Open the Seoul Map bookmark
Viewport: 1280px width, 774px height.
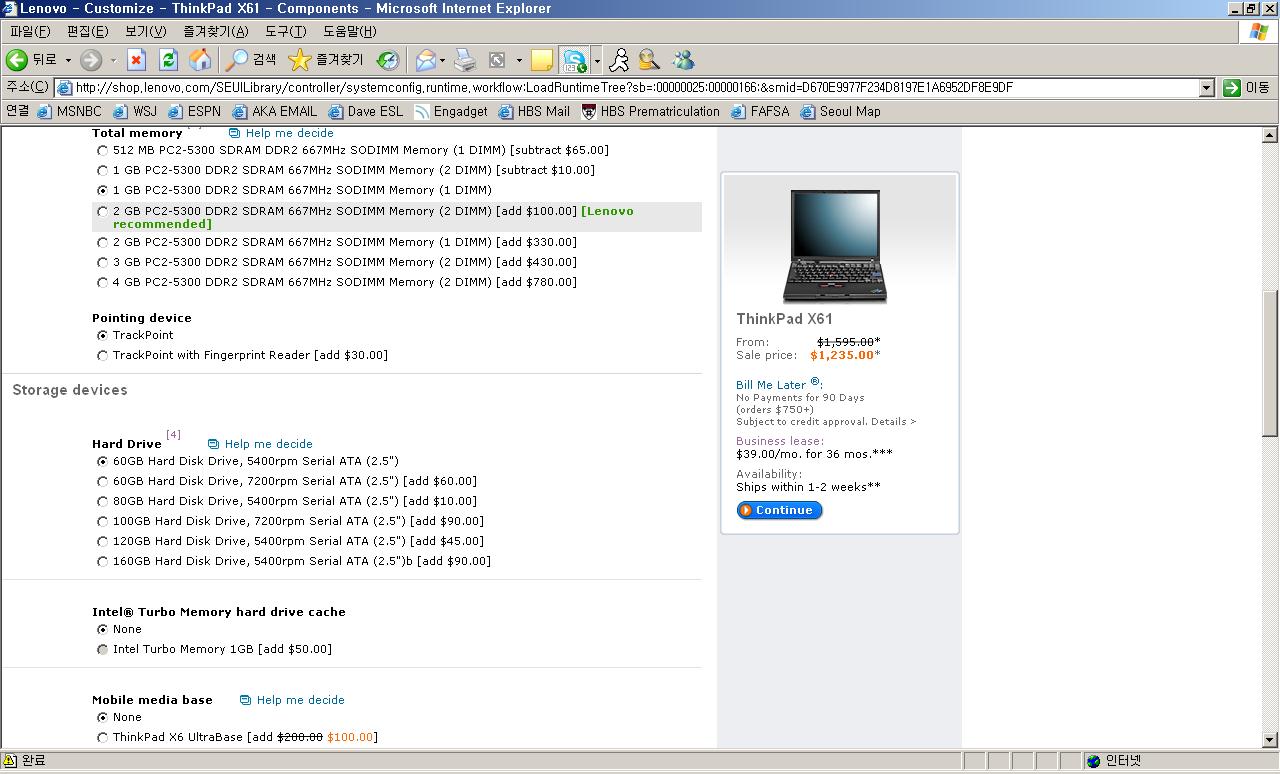pyautogui.click(x=841, y=111)
